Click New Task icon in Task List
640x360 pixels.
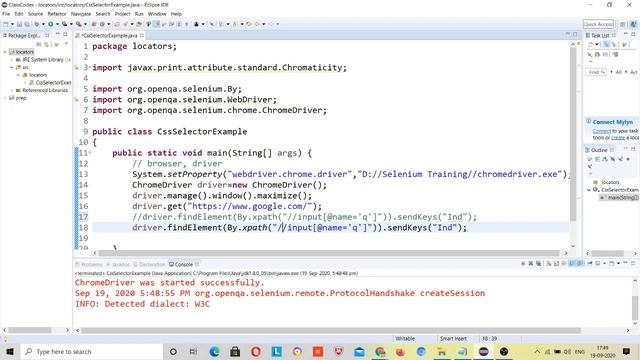(x=591, y=44)
